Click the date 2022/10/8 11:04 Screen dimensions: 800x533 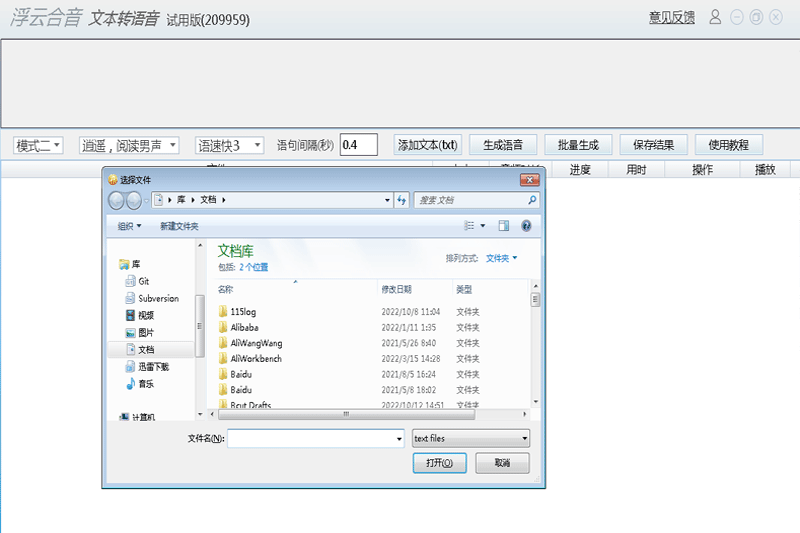411,312
